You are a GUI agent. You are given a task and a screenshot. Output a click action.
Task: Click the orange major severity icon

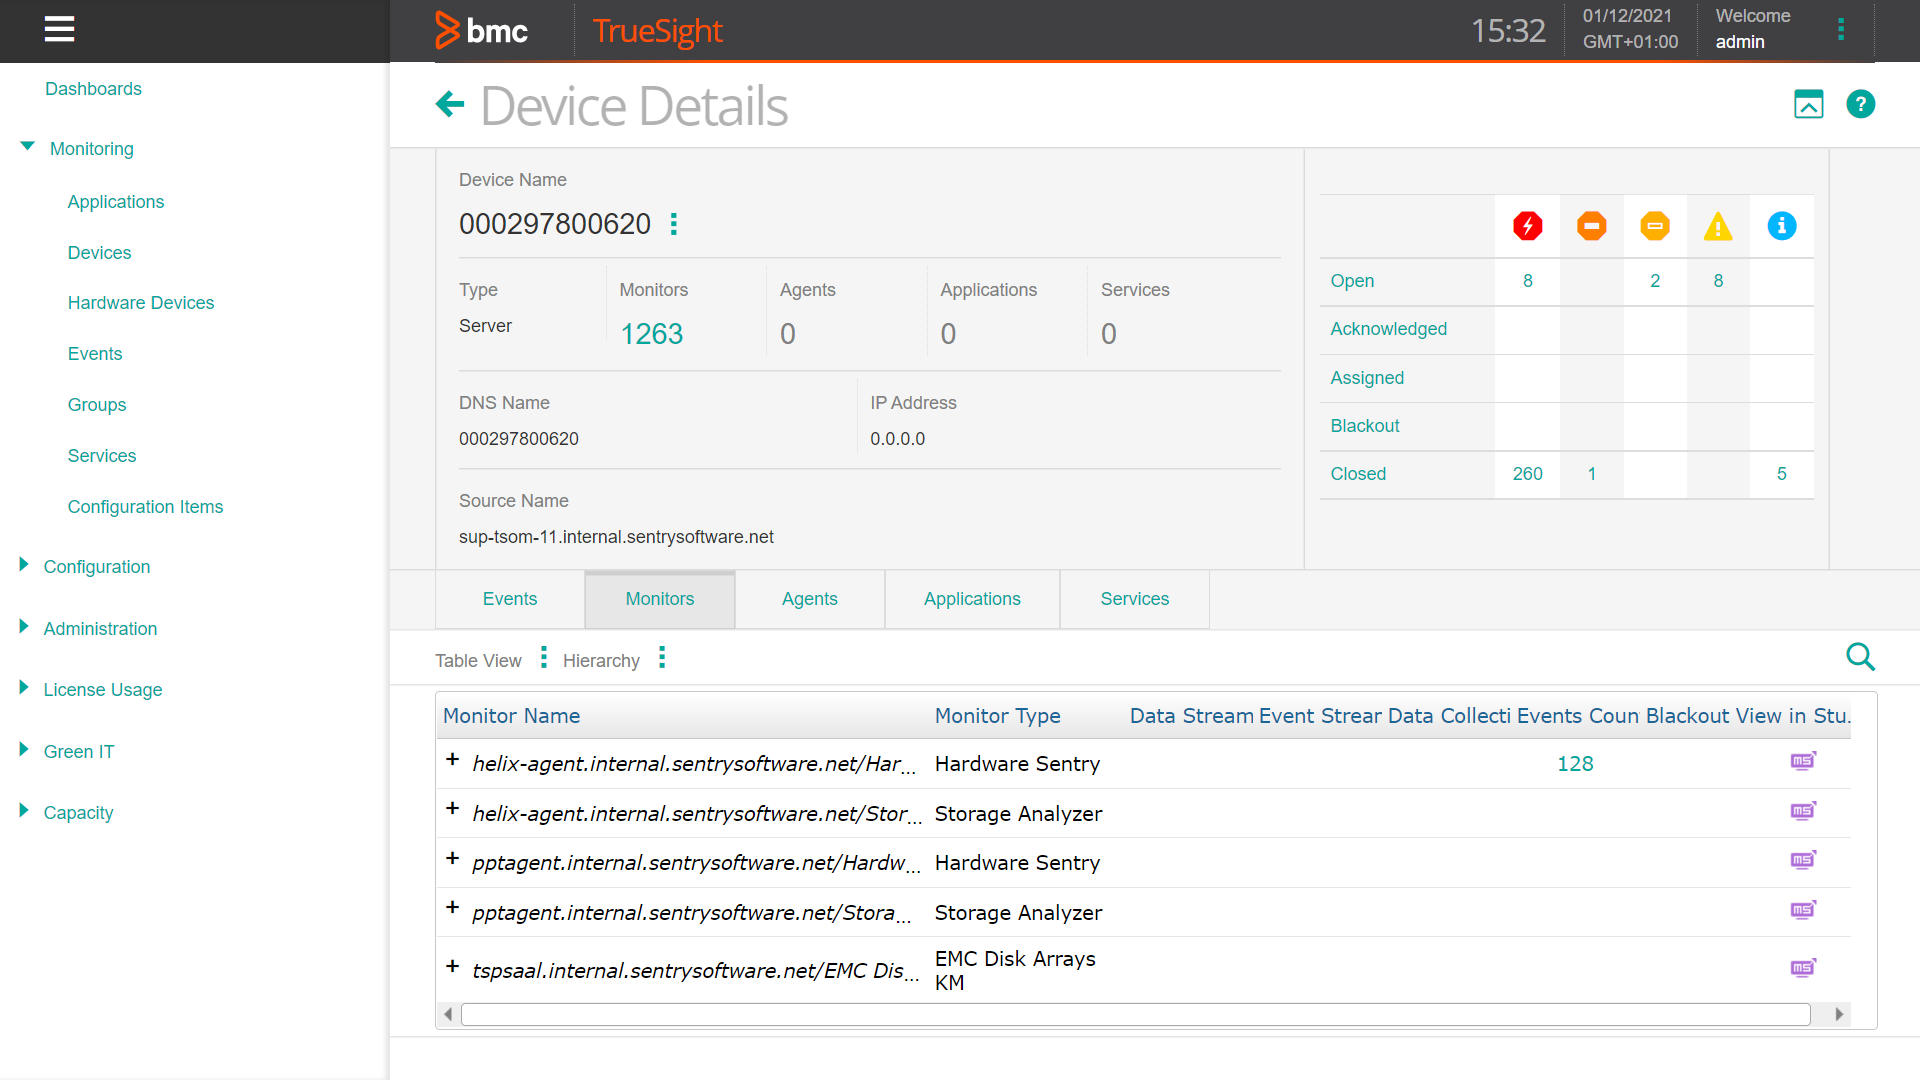tap(1591, 226)
